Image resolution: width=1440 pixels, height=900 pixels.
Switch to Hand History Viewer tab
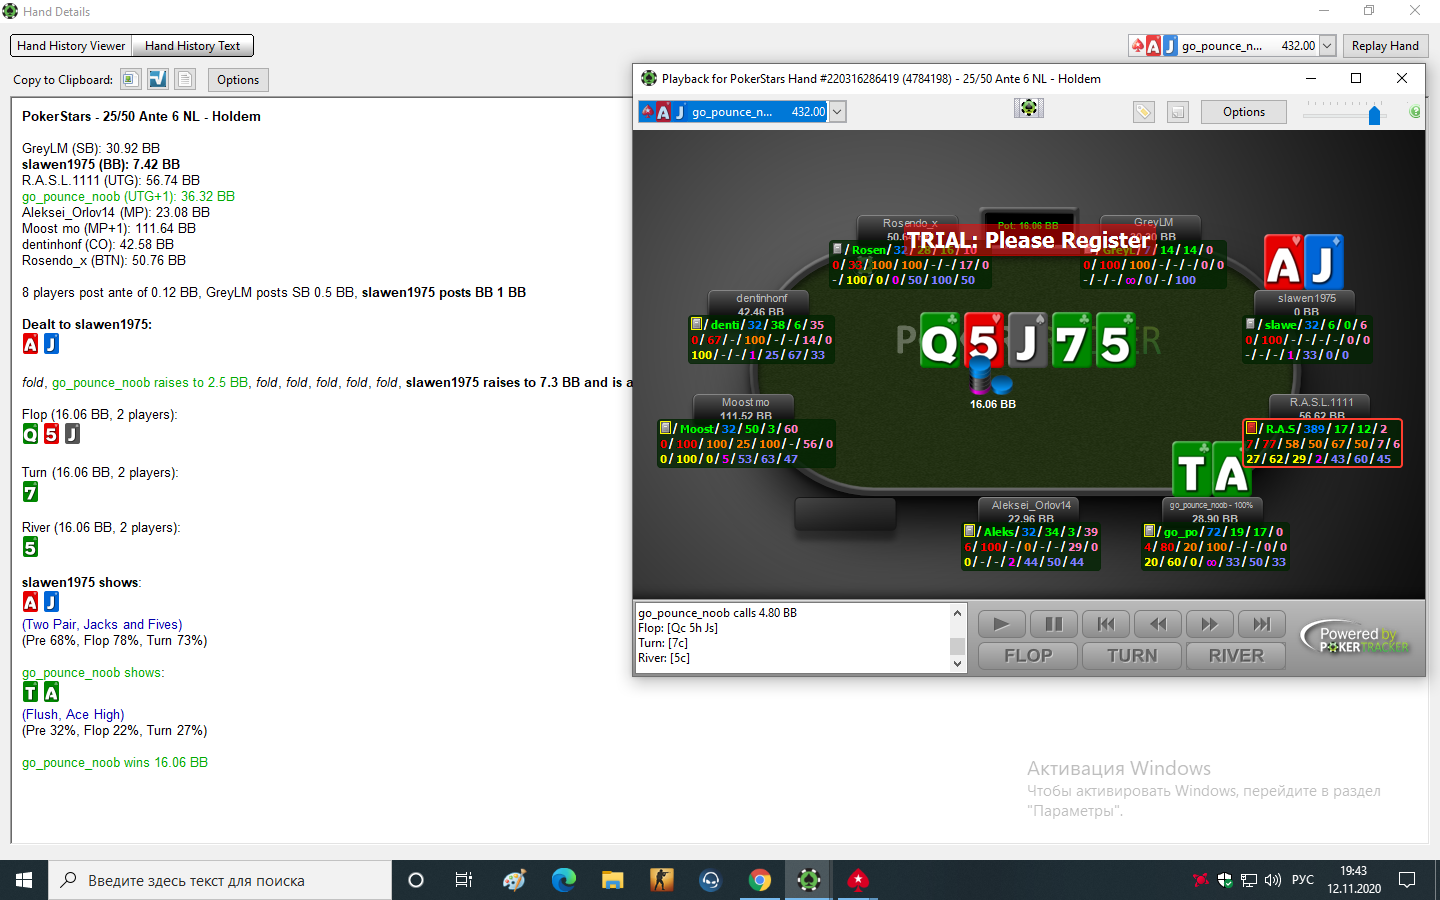[x=71, y=46]
